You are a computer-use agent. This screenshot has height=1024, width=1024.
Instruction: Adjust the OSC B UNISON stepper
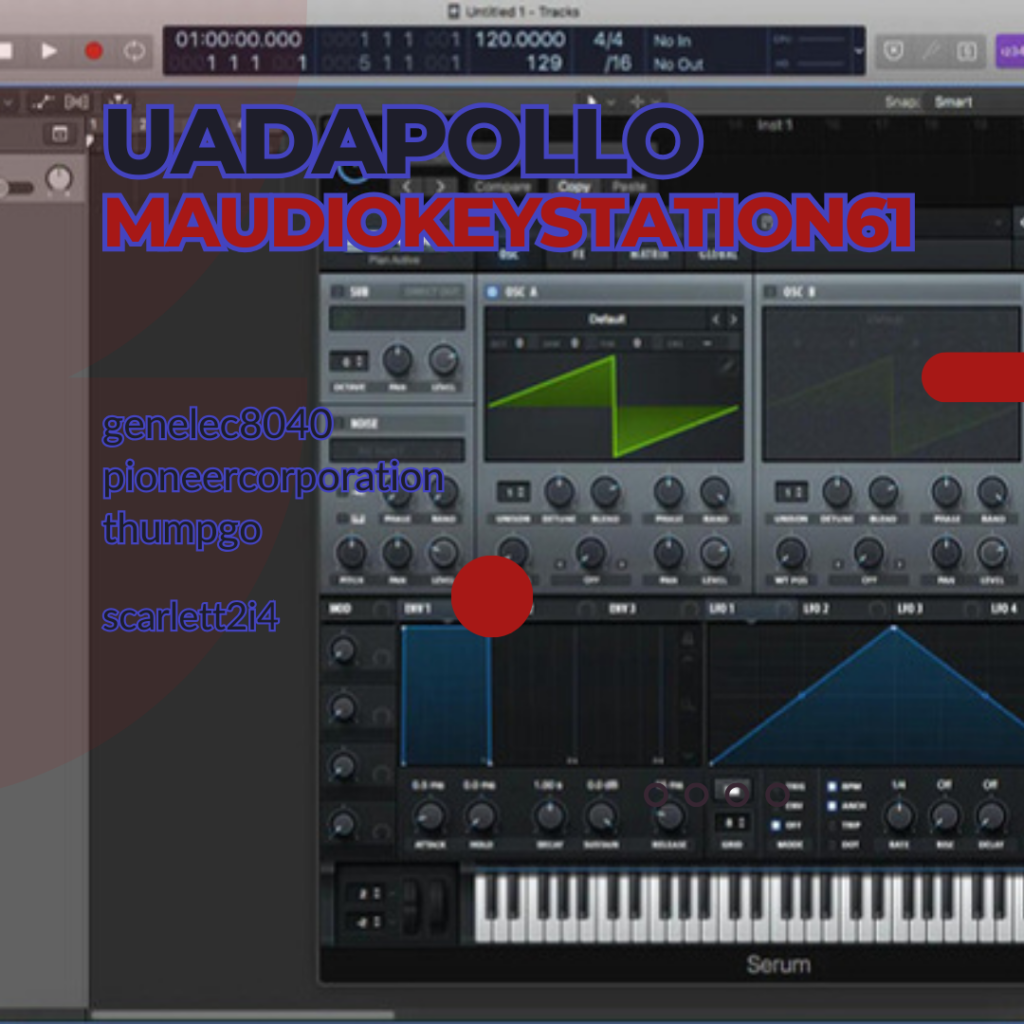coord(792,492)
